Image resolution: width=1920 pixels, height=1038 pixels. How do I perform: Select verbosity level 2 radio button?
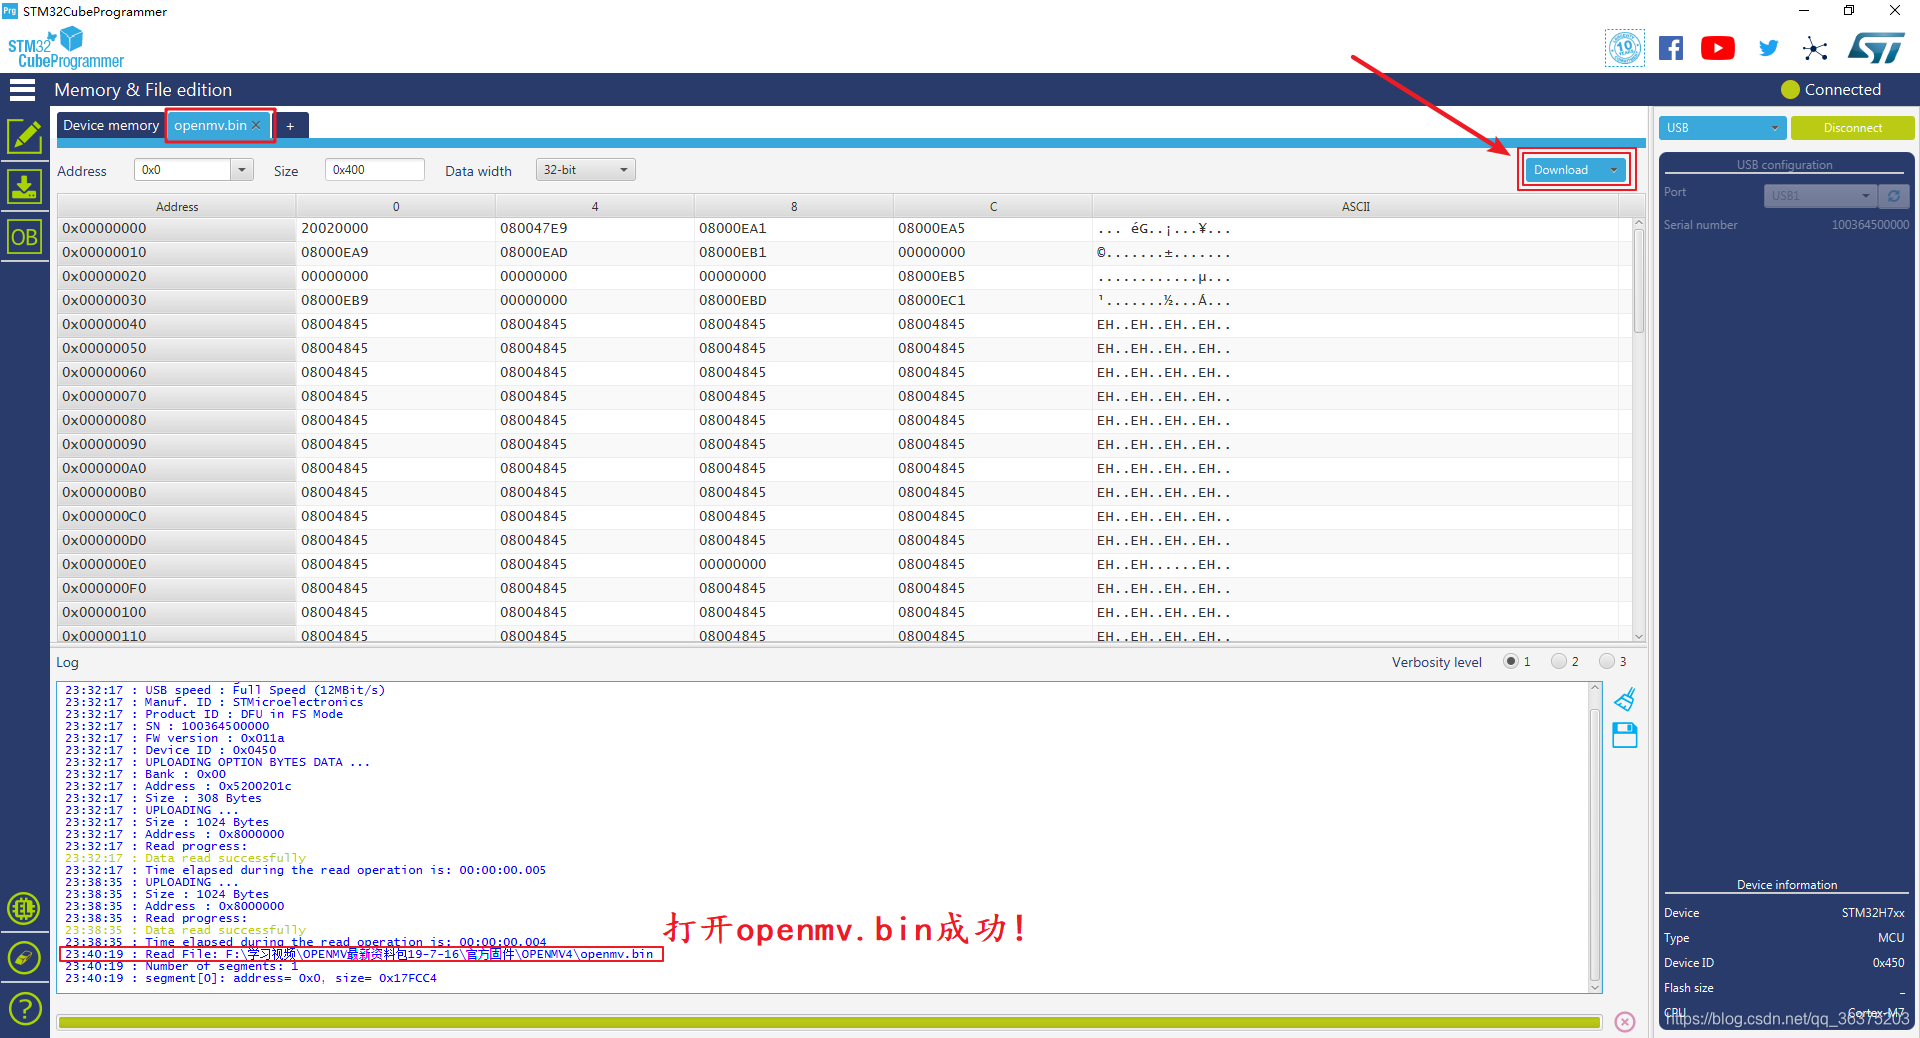[1559, 661]
